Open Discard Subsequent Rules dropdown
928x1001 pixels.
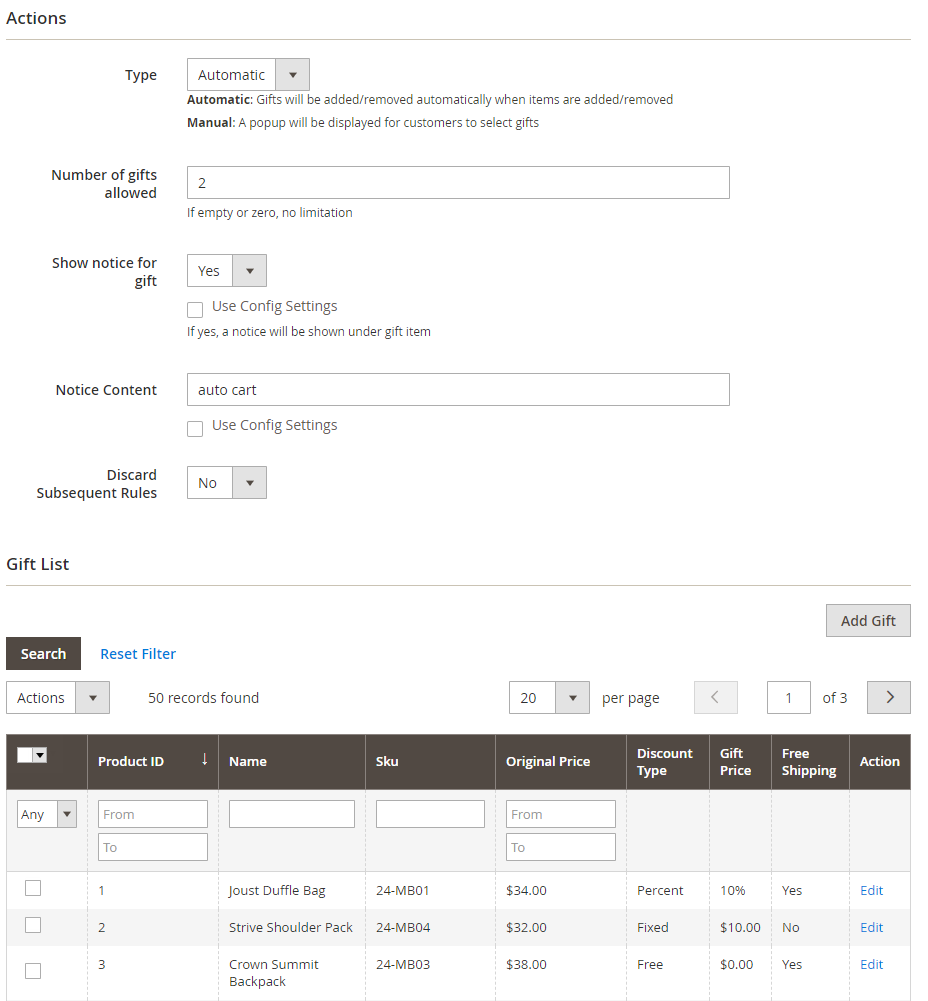(227, 483)
